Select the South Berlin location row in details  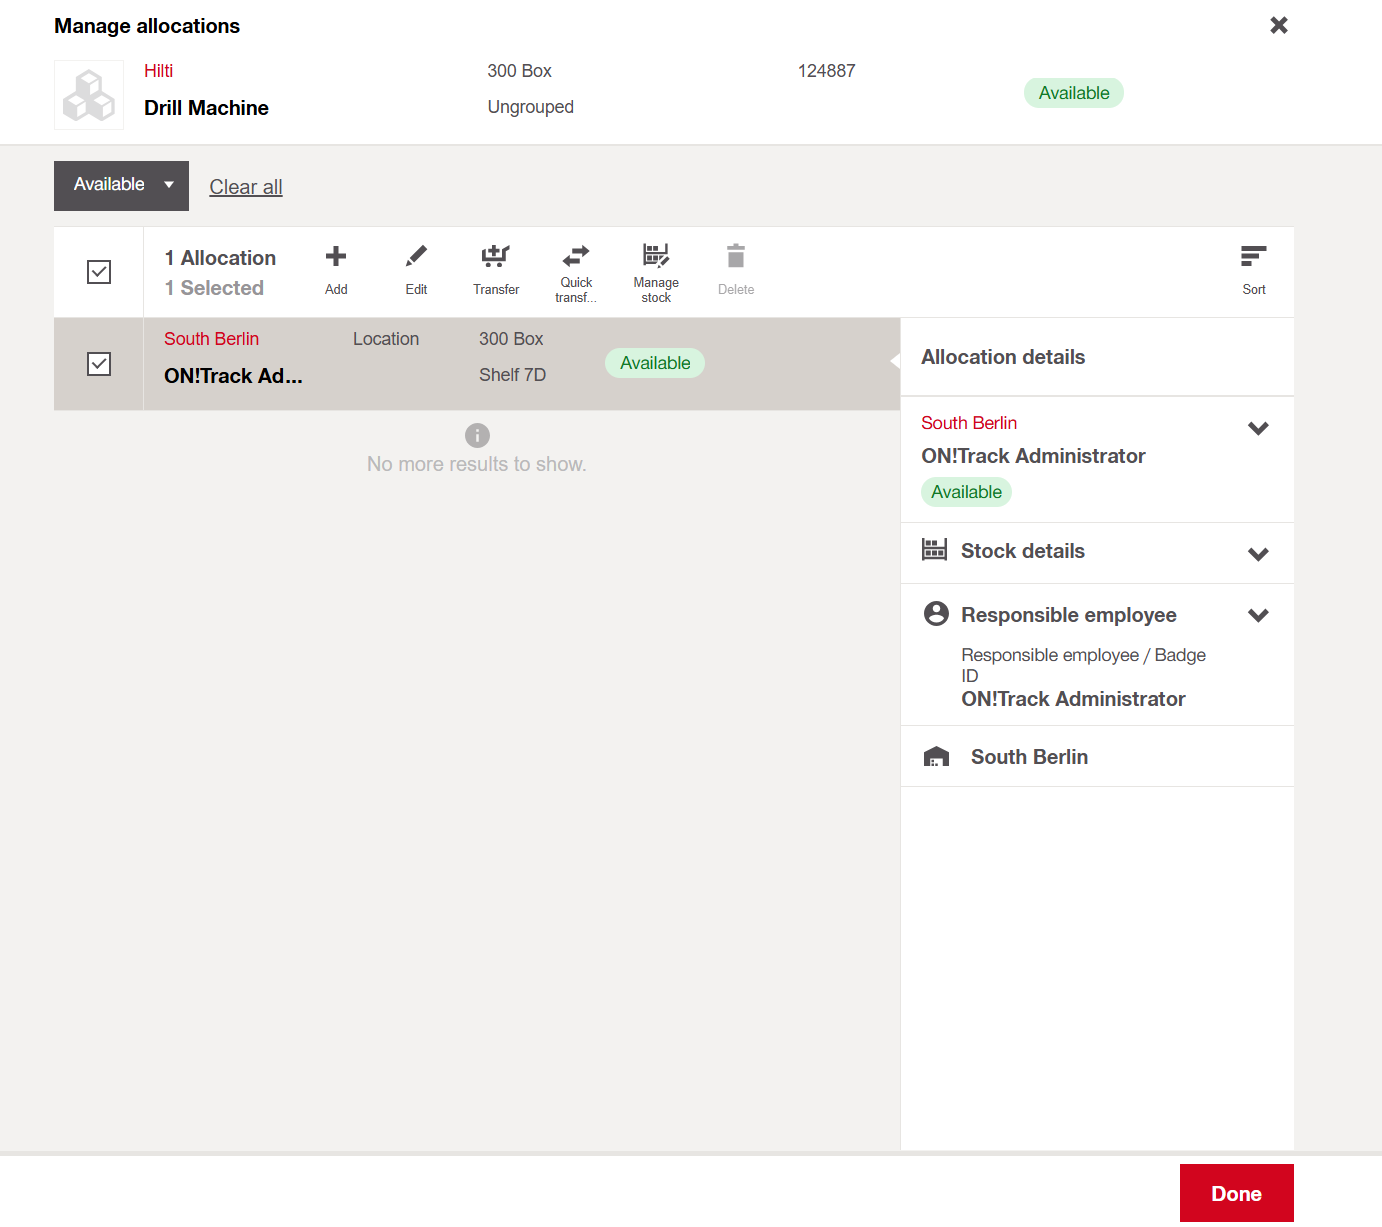tap(1029, 757)
